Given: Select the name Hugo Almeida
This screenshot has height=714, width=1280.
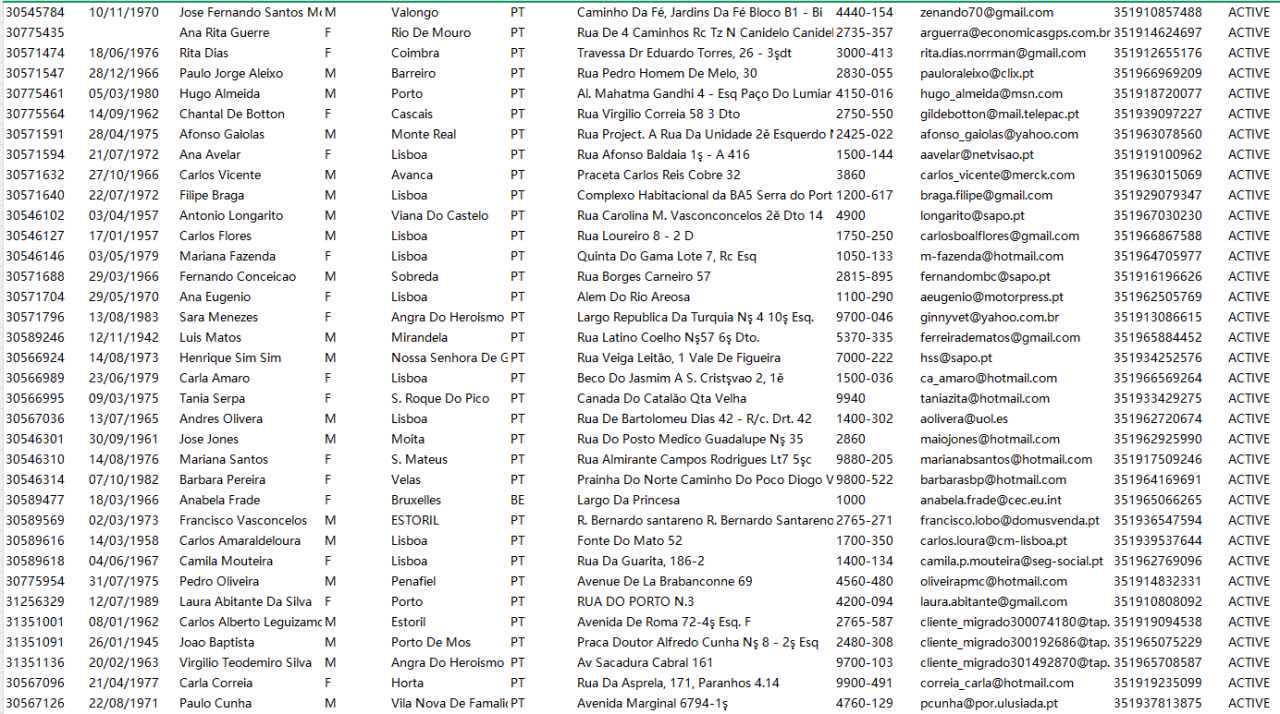Looking at the screenshot, I should coord(218,94).
